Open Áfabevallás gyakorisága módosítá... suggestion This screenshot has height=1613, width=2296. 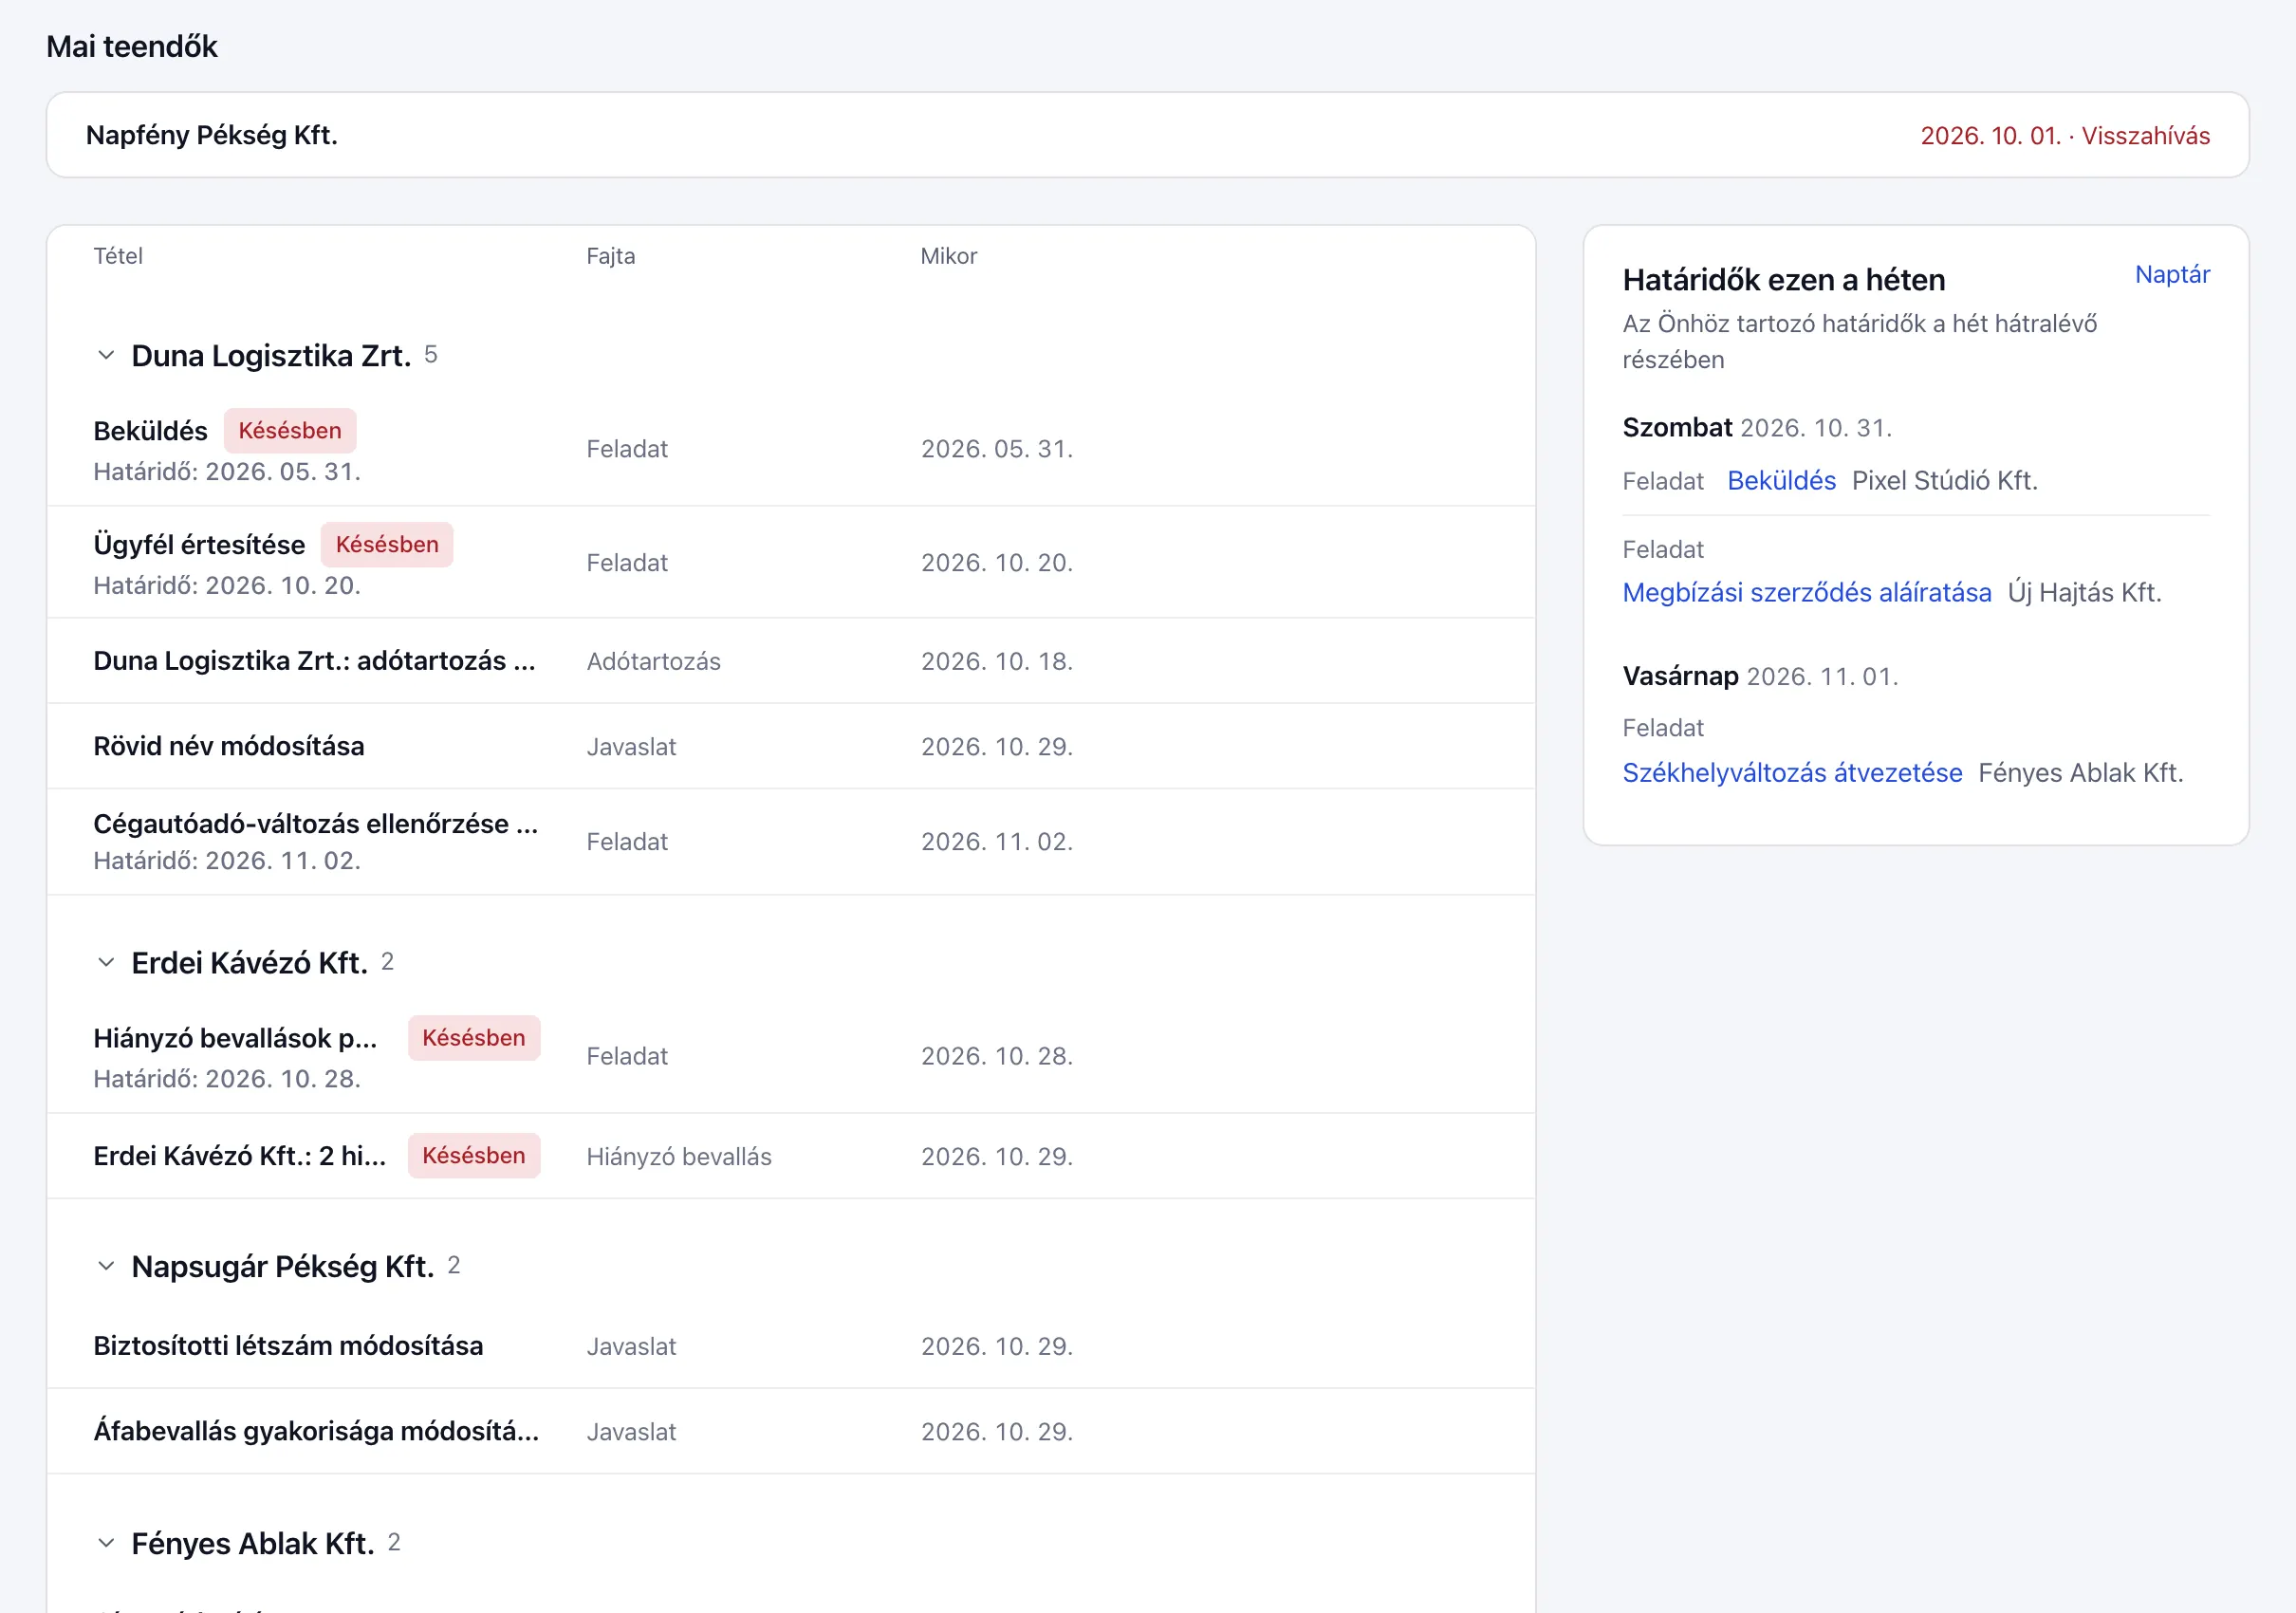click(x=316, y=1432)
